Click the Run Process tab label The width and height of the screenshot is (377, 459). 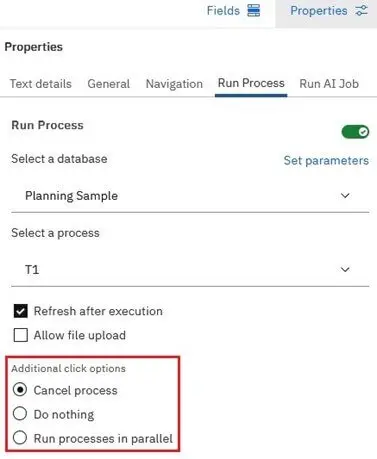[251, 83]
